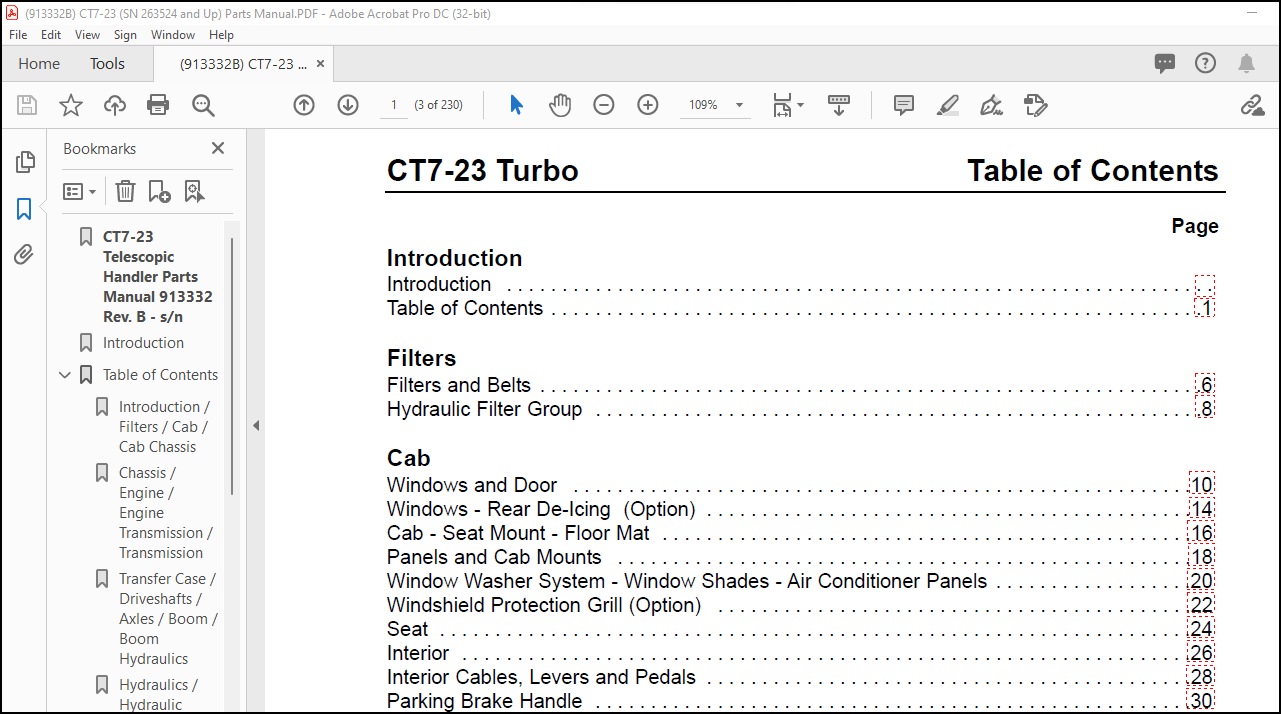Open the find text magnifier tool
This screenshot has width=1281, height=714.
204,105
